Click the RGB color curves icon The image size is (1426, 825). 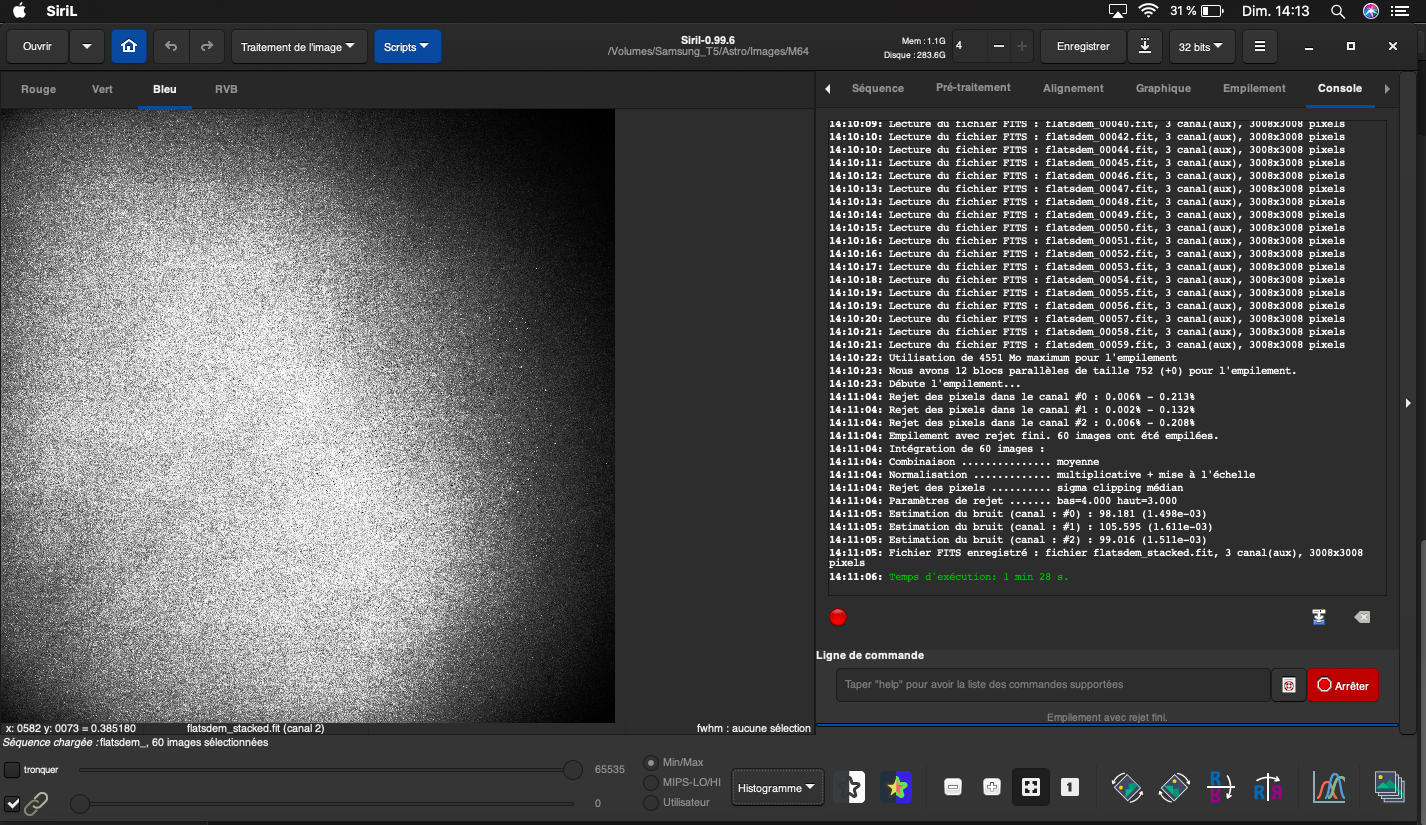coord(1328,787)
